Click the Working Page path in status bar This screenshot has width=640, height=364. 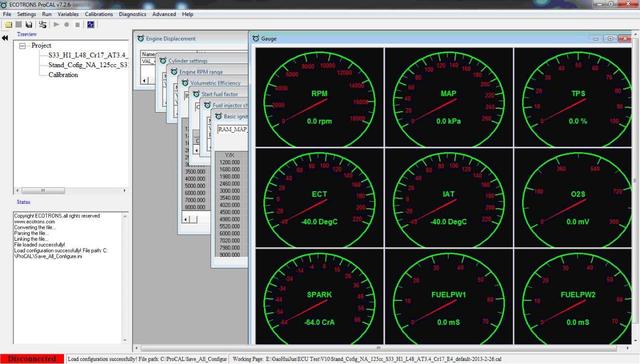(367, 359)
